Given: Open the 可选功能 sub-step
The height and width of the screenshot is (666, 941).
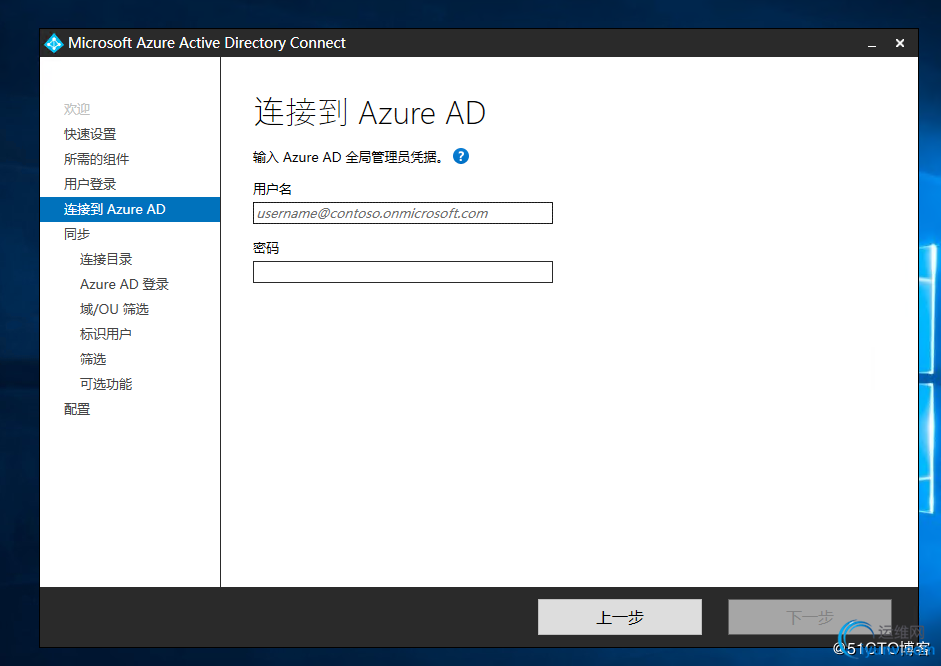Looking at the screenshot, I should 106,384.
